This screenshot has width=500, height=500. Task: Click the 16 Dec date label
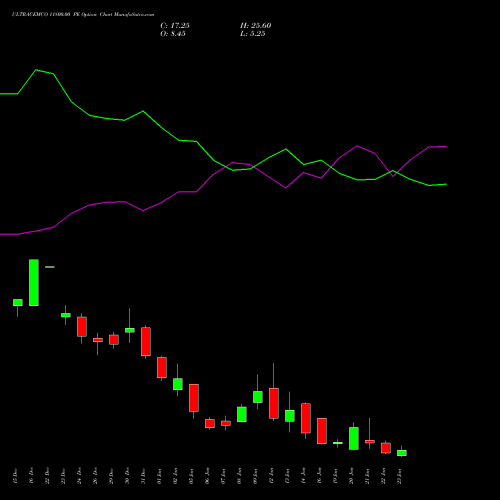[x=31, y=476]
